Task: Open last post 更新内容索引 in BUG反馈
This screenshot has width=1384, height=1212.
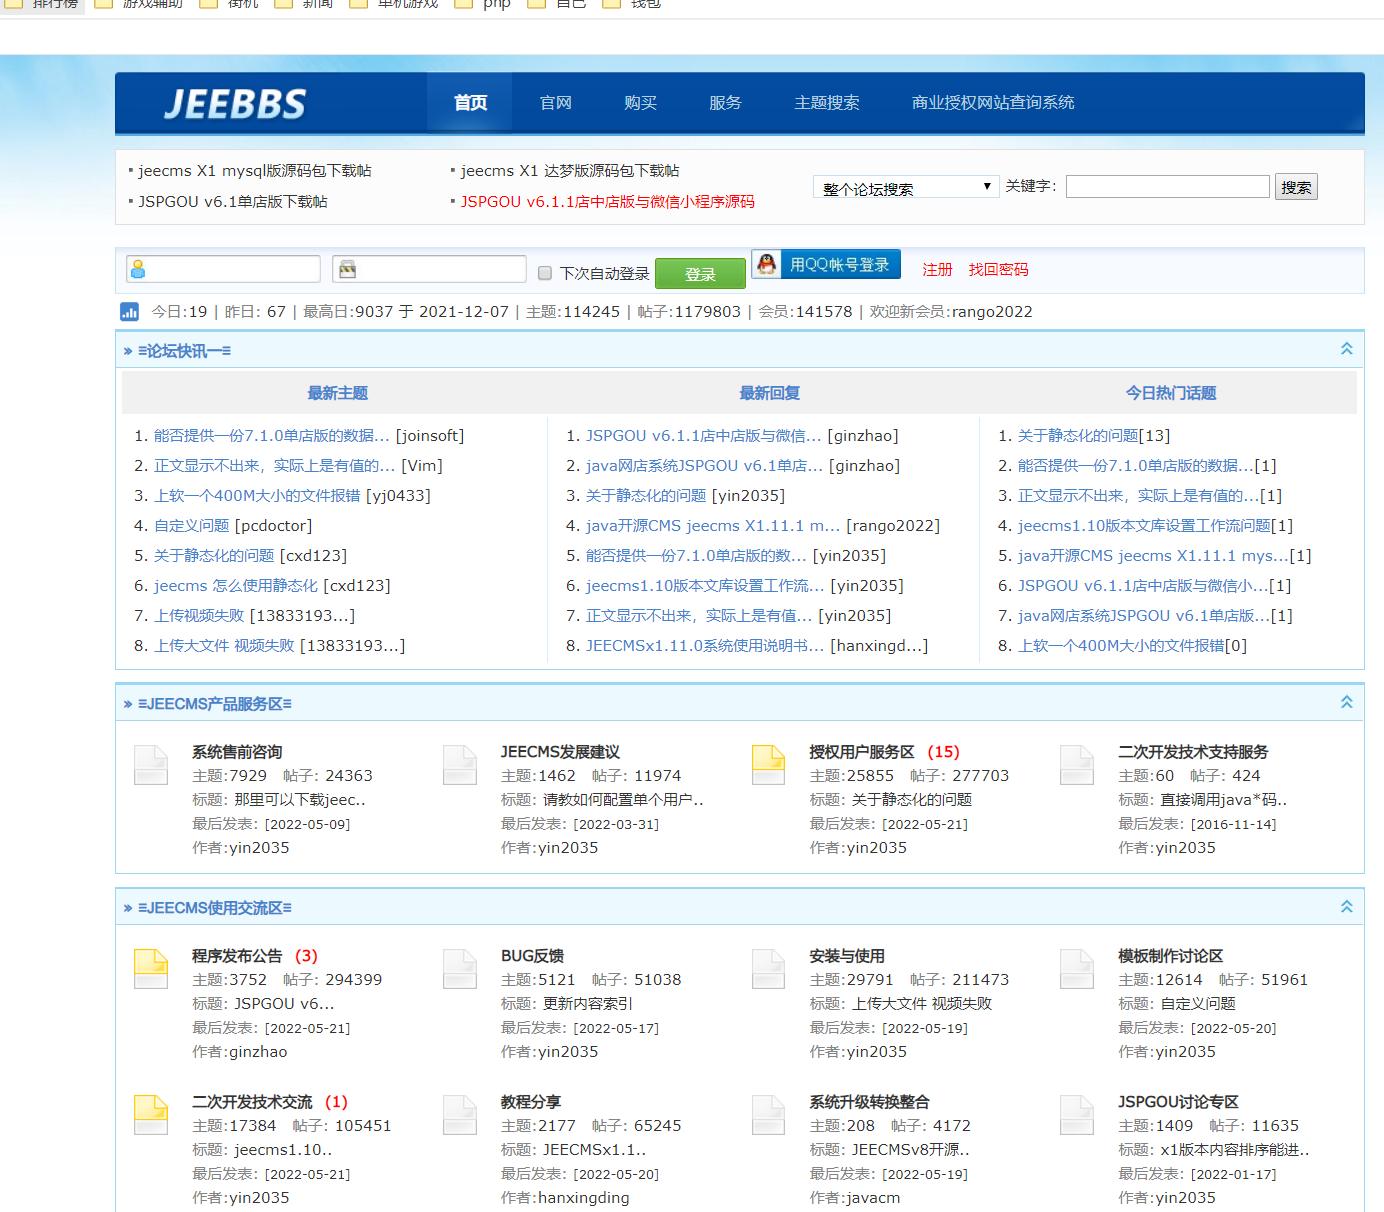Action: tap(588, 1004)
